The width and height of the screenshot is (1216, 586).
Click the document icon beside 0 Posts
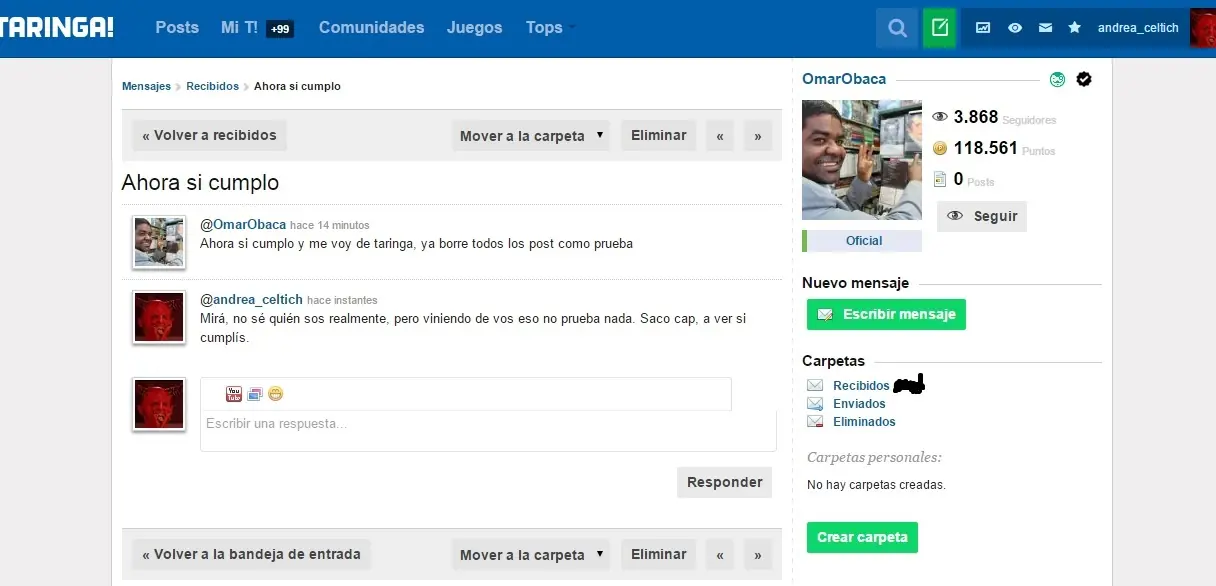[x=940, y=179]
